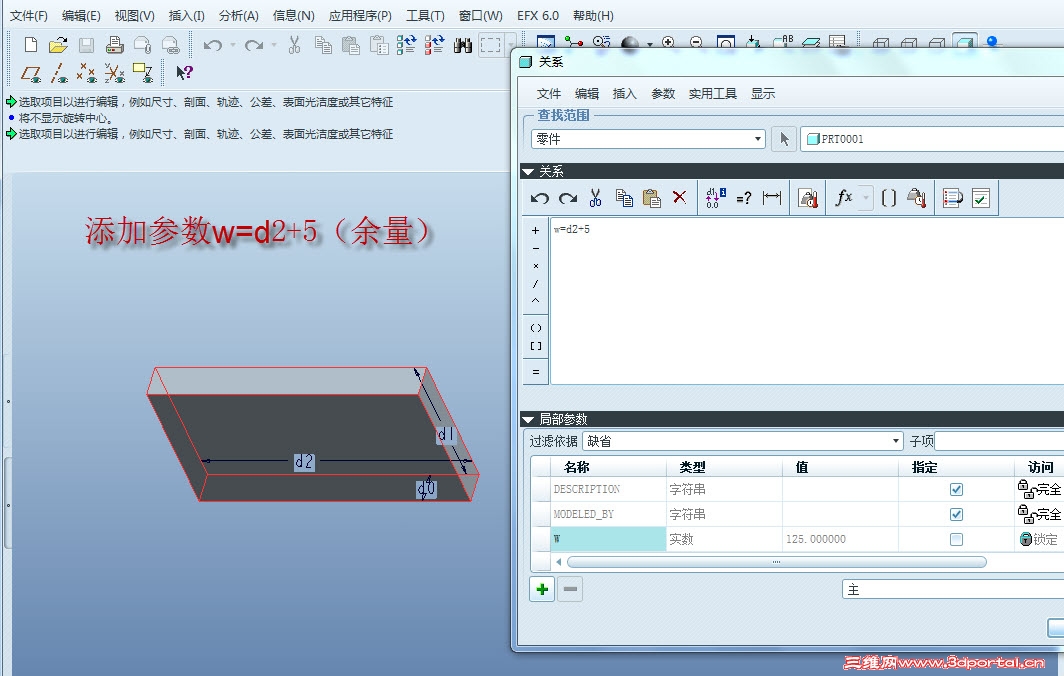Select the d1 dimension on model
This screenshot has height=676, width=1064.
[x=446, y=434]
